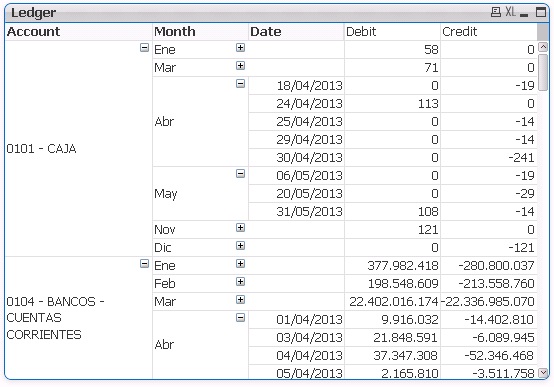Select date 04/04/2013

tap(296, 356)
